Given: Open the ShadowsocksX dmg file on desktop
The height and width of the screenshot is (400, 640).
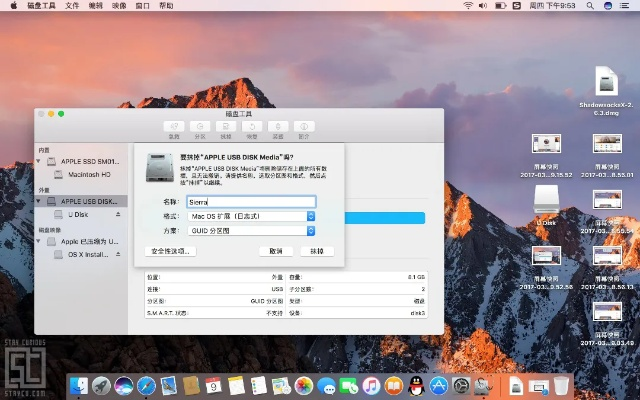Looking at the screenshot, I should 607,82.
